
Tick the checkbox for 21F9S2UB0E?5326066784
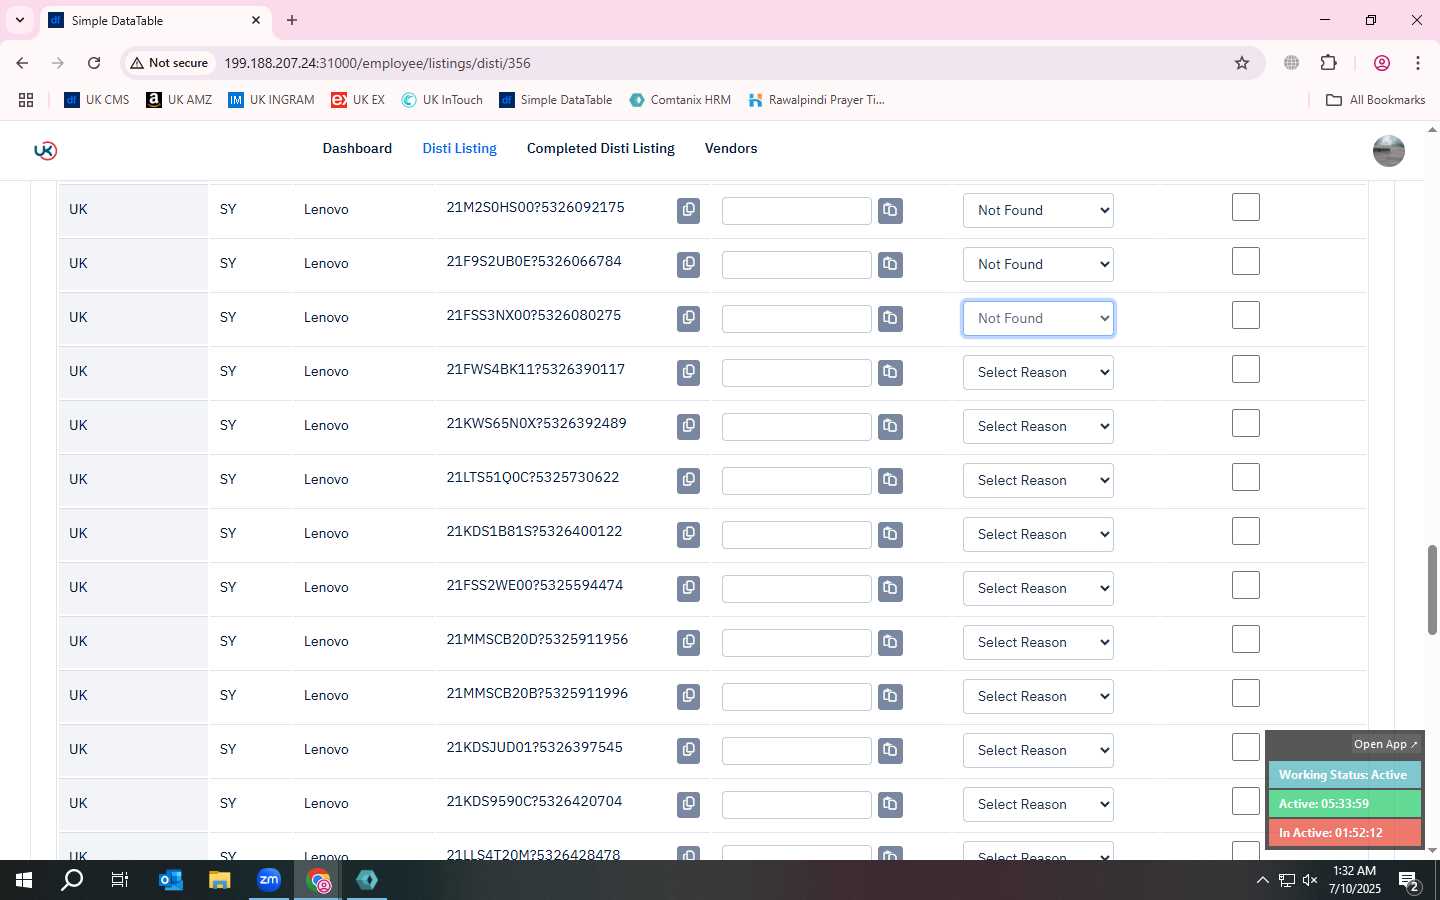(x=1245, y=261)
